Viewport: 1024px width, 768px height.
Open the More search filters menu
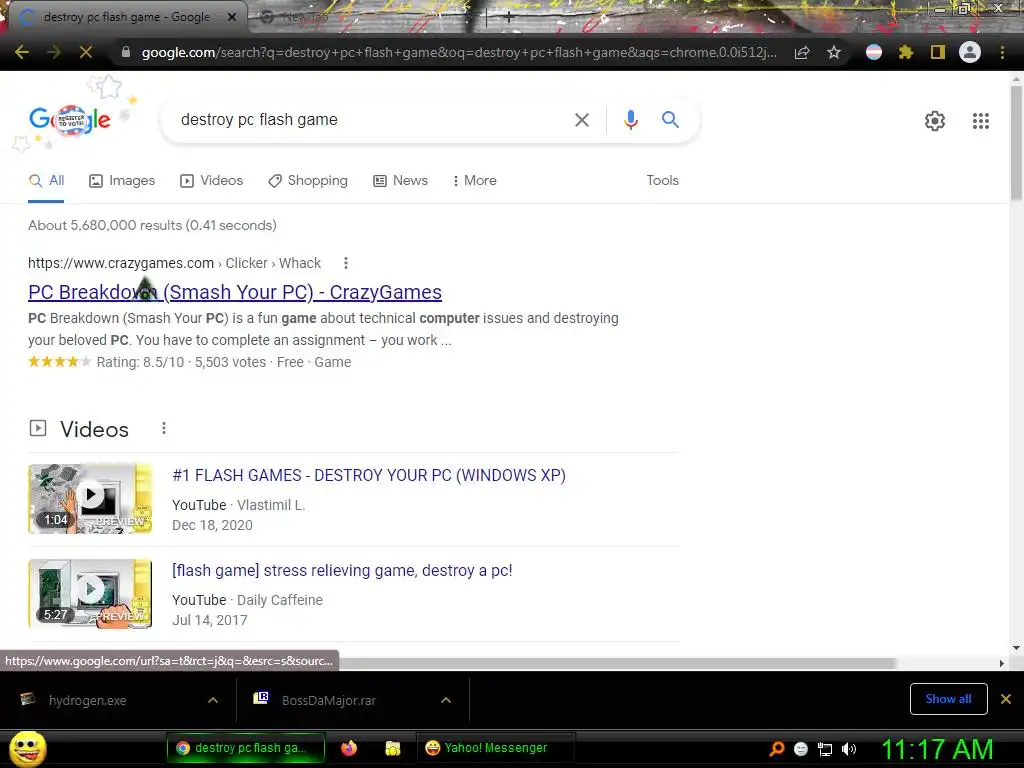(x=475, y=181)
